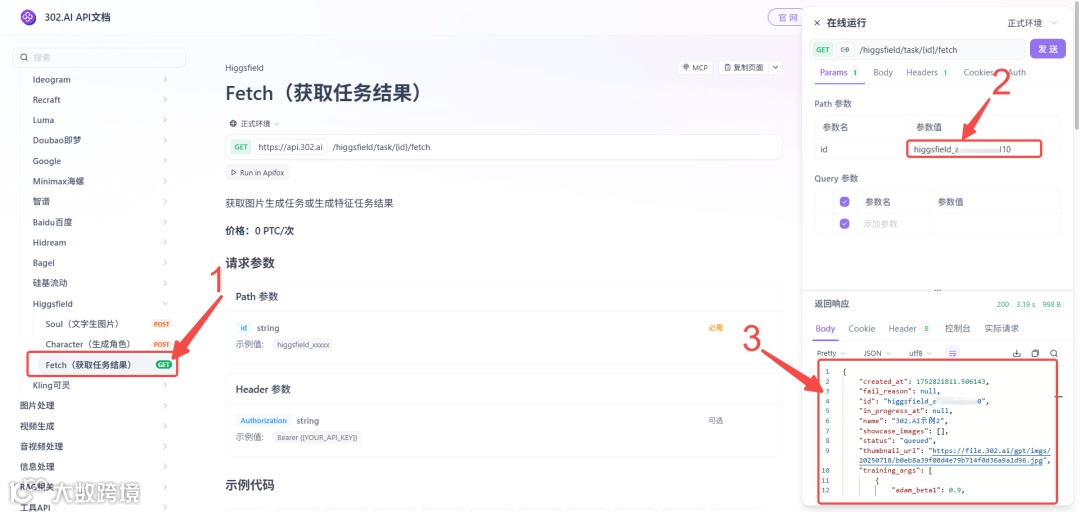This screenshot has height=512, width=1080.
Task: Switch to the Cookies request tab
Action: (978, 72)
